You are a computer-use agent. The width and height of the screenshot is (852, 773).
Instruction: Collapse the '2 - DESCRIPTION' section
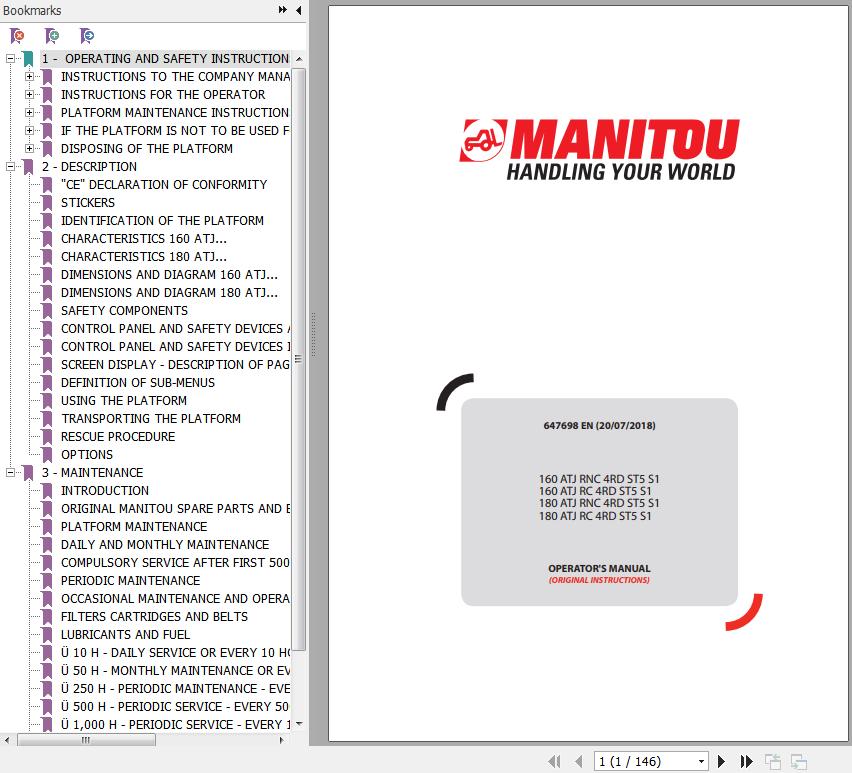click(x=10, y=166)
